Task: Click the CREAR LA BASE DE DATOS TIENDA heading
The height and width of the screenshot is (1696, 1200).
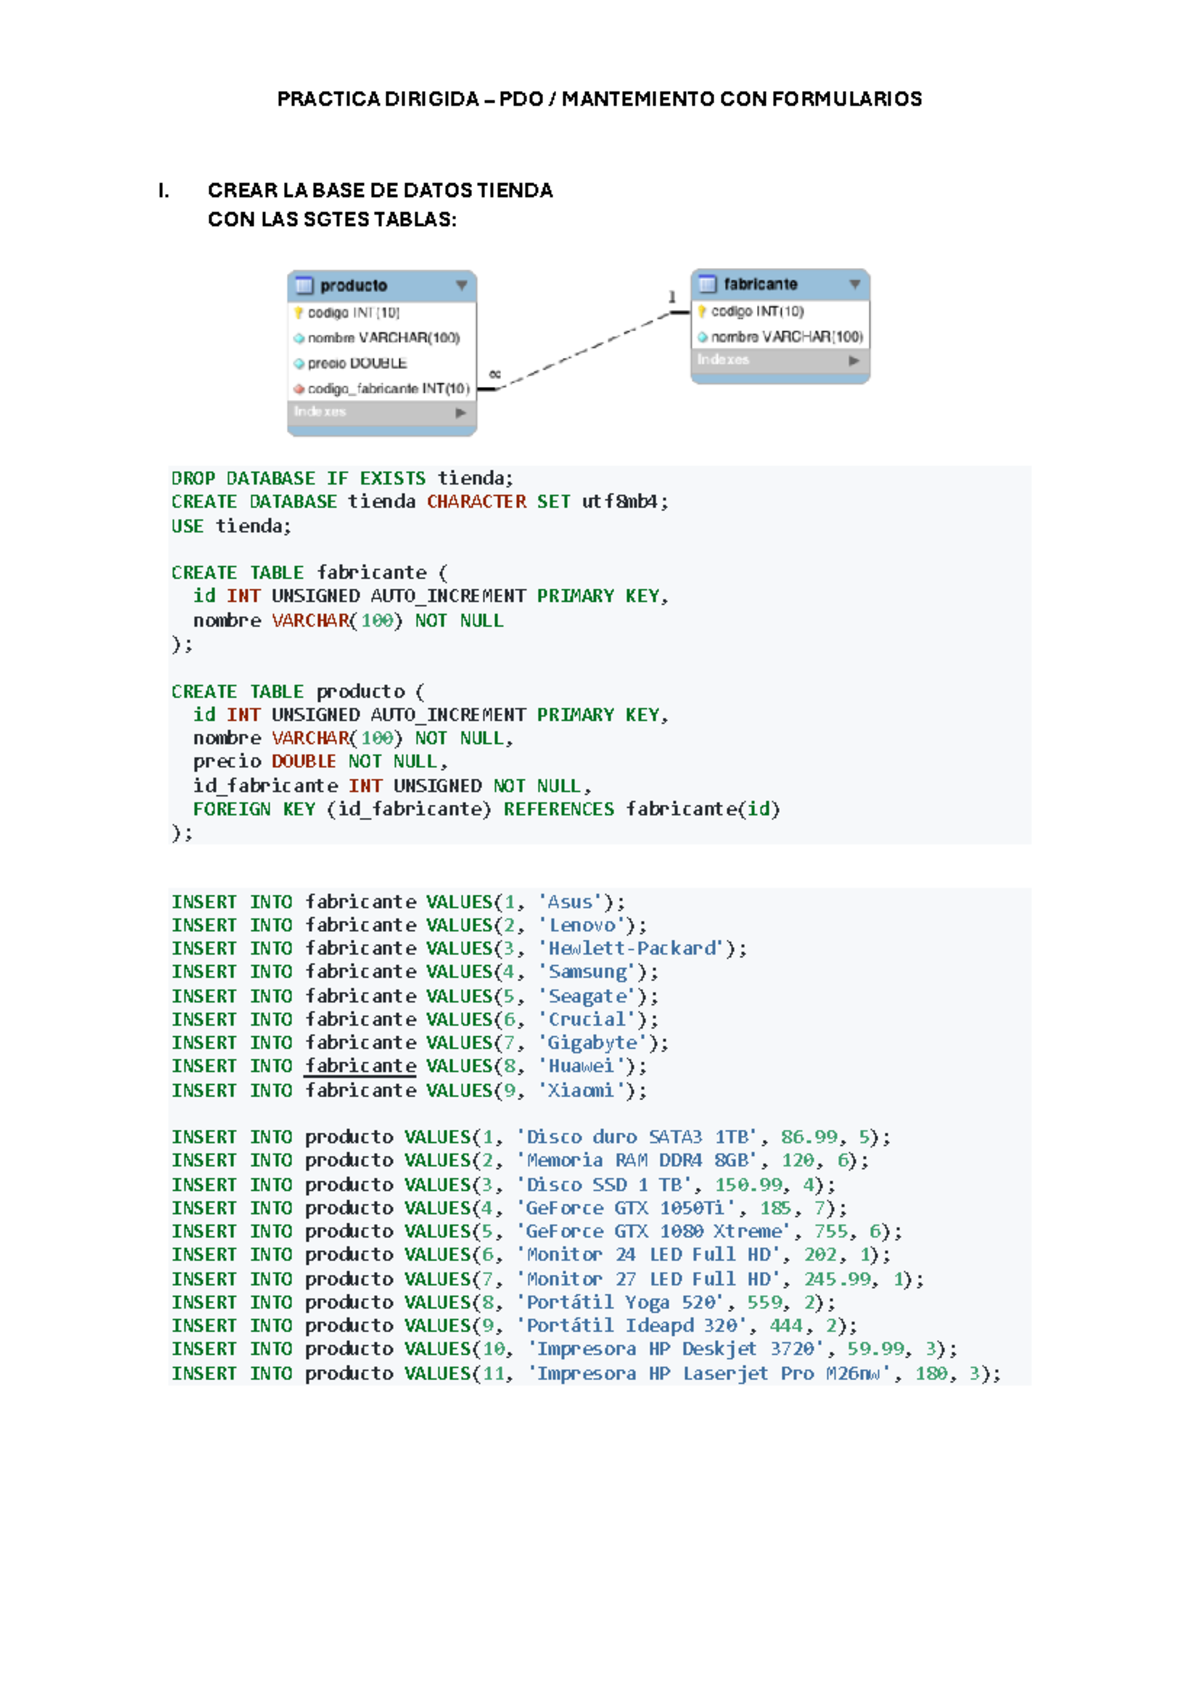Action: 380,190
